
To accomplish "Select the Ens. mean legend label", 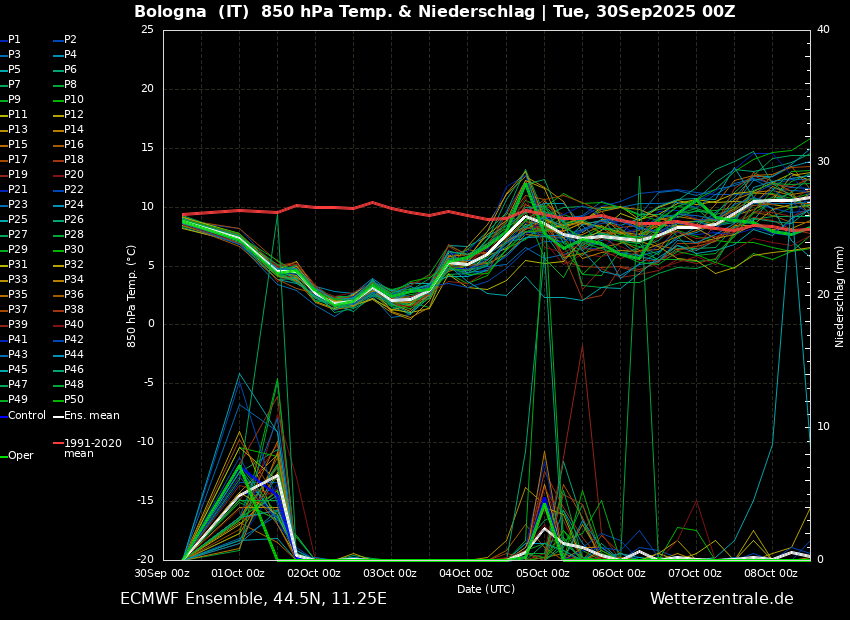I will pos(91,415).
